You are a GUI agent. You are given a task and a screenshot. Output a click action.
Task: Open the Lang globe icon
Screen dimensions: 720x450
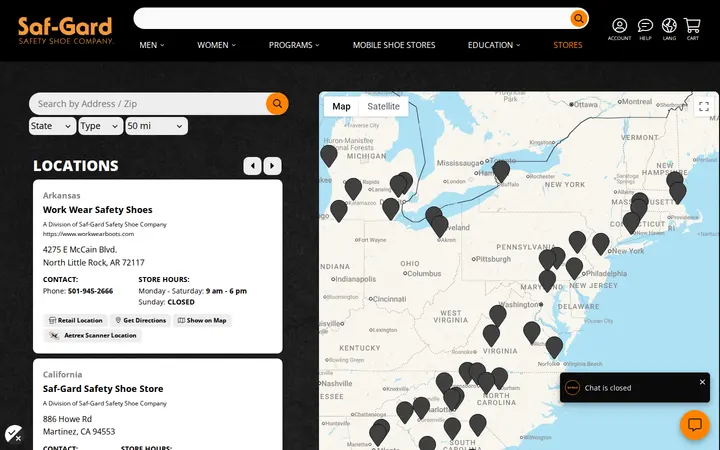coord(669,29)
